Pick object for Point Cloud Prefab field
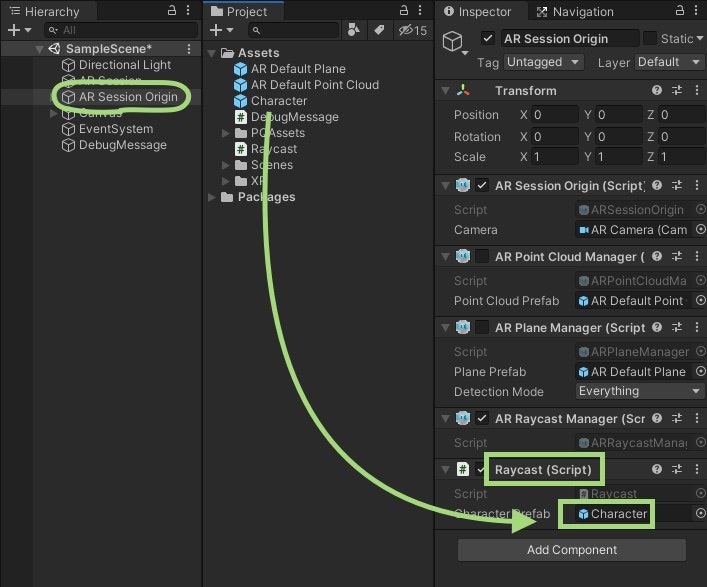 700,300
